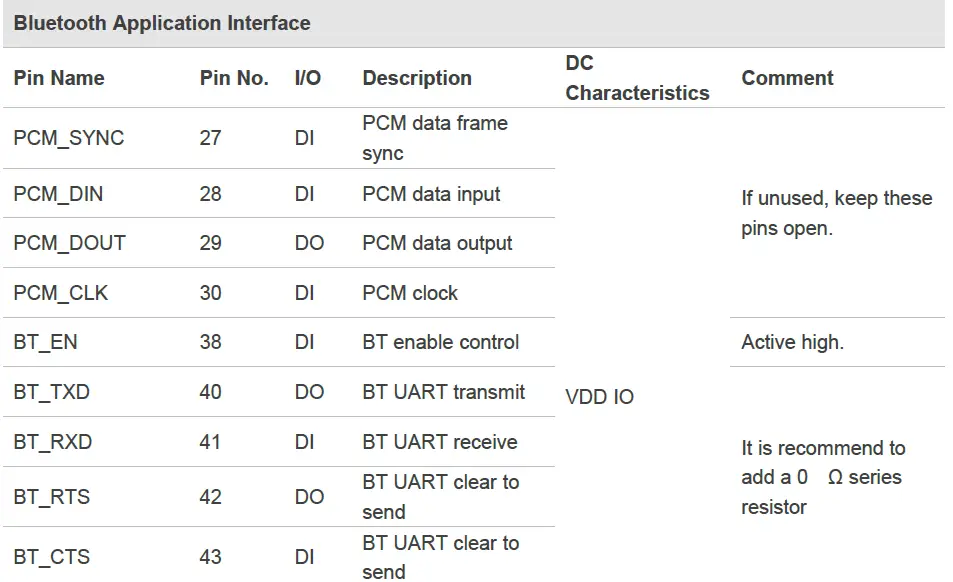Select the BT_CTS pin name cell
This screenshot has height=582, width=953.
pyautogui.click(x=51, y=557)
